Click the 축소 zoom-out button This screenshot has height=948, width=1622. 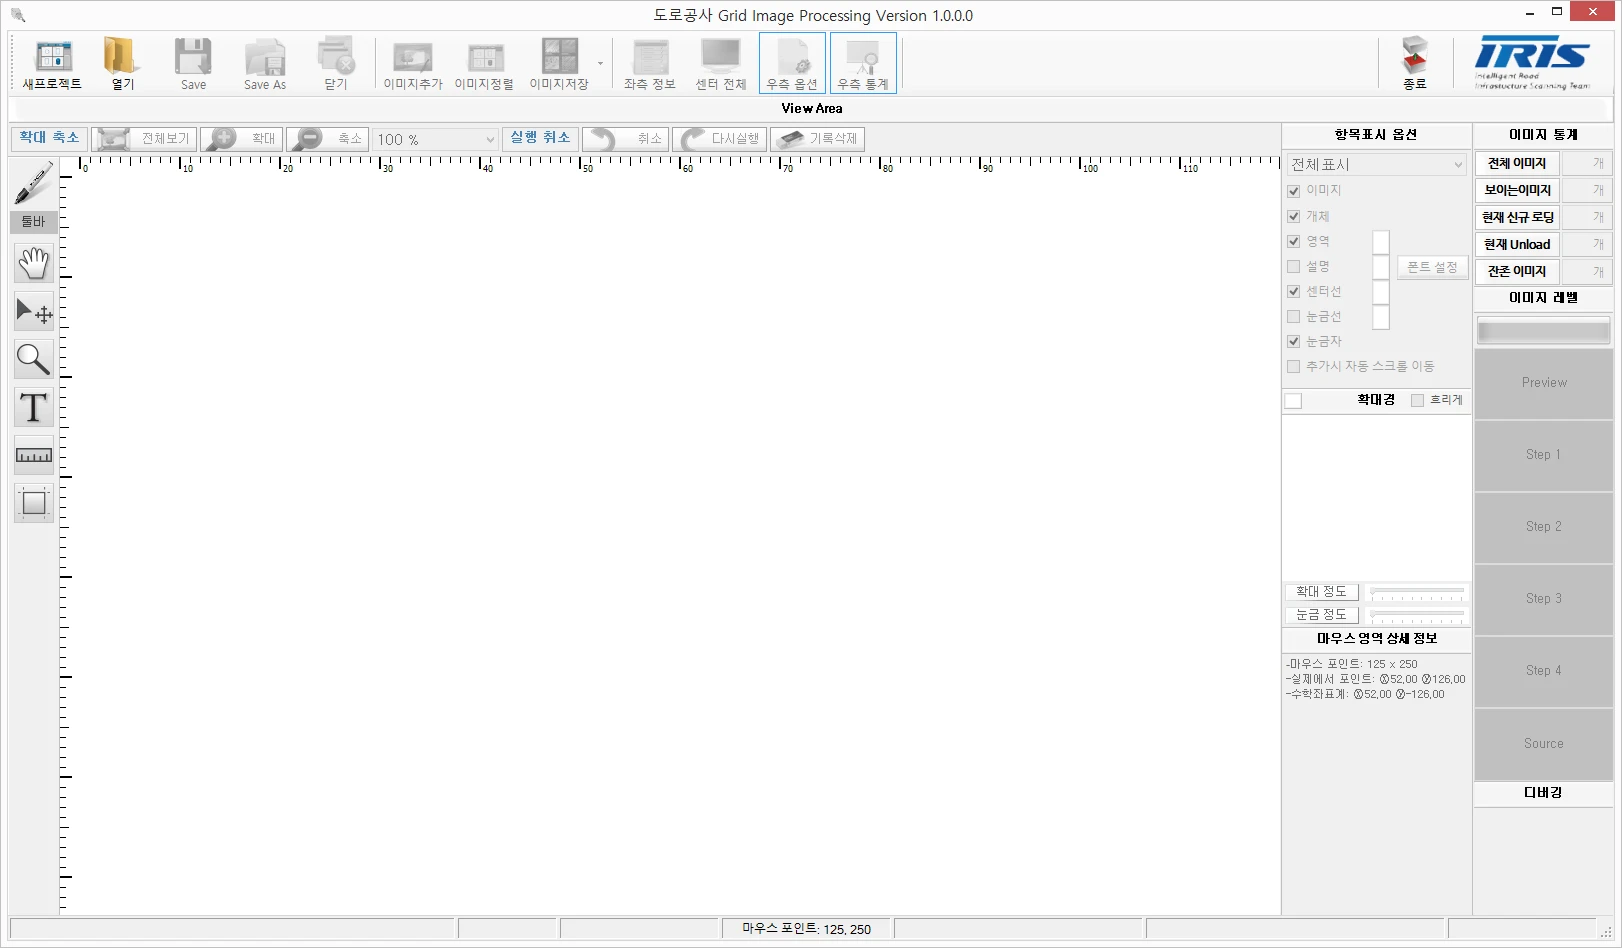point(327,139)
